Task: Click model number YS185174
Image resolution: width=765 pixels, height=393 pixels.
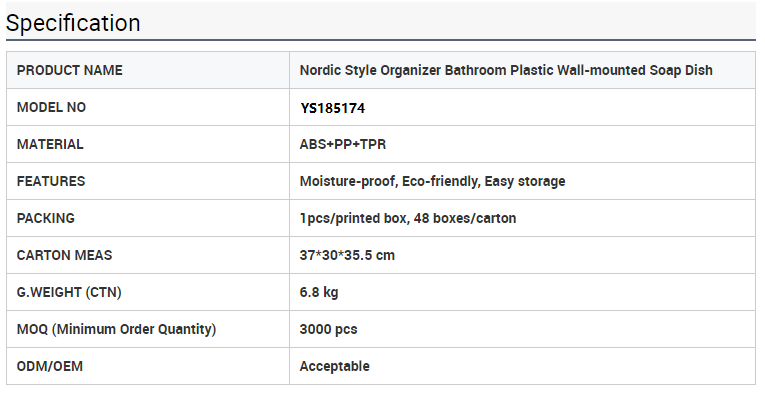Action: (x=333, y=108)
